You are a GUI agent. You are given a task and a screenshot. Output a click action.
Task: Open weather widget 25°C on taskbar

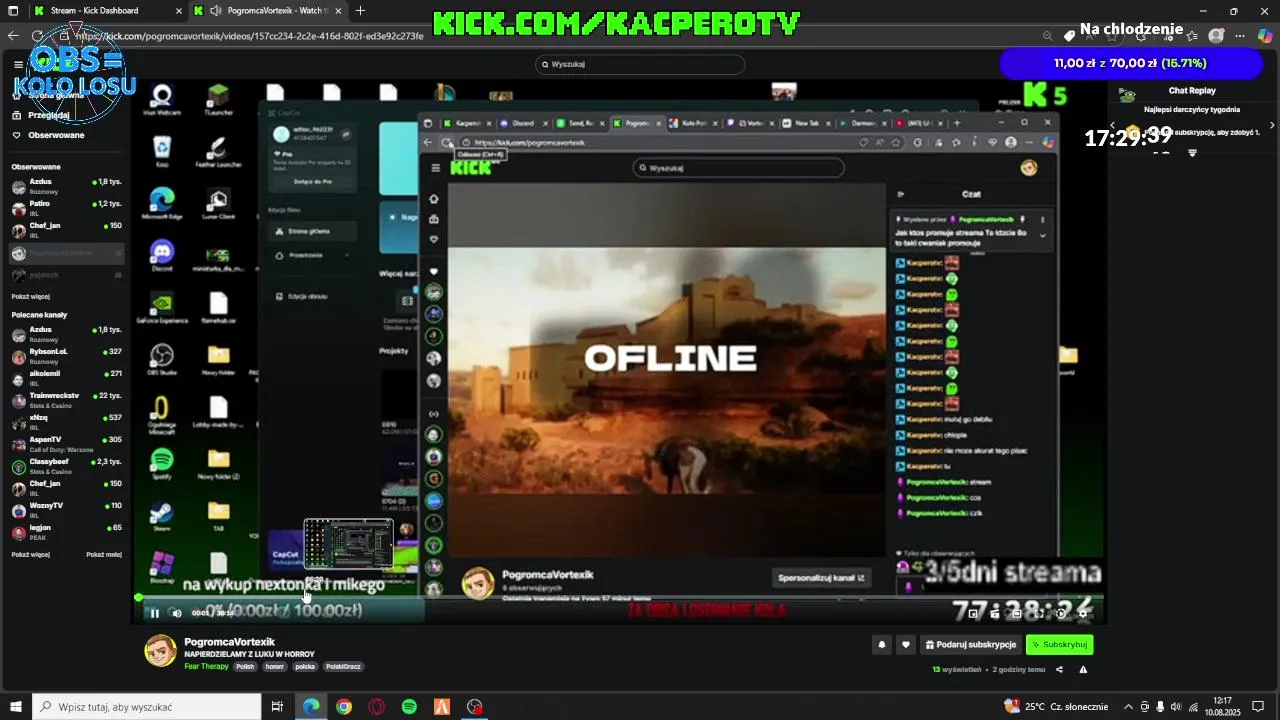pos(1057,707)
